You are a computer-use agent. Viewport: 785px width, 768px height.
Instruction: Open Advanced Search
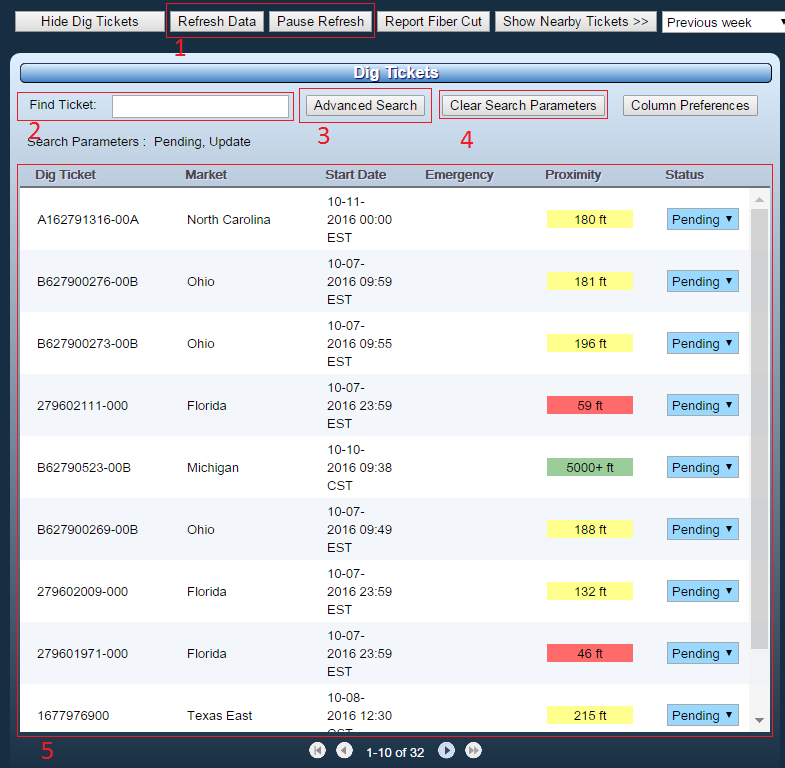[x=365, y=105]
